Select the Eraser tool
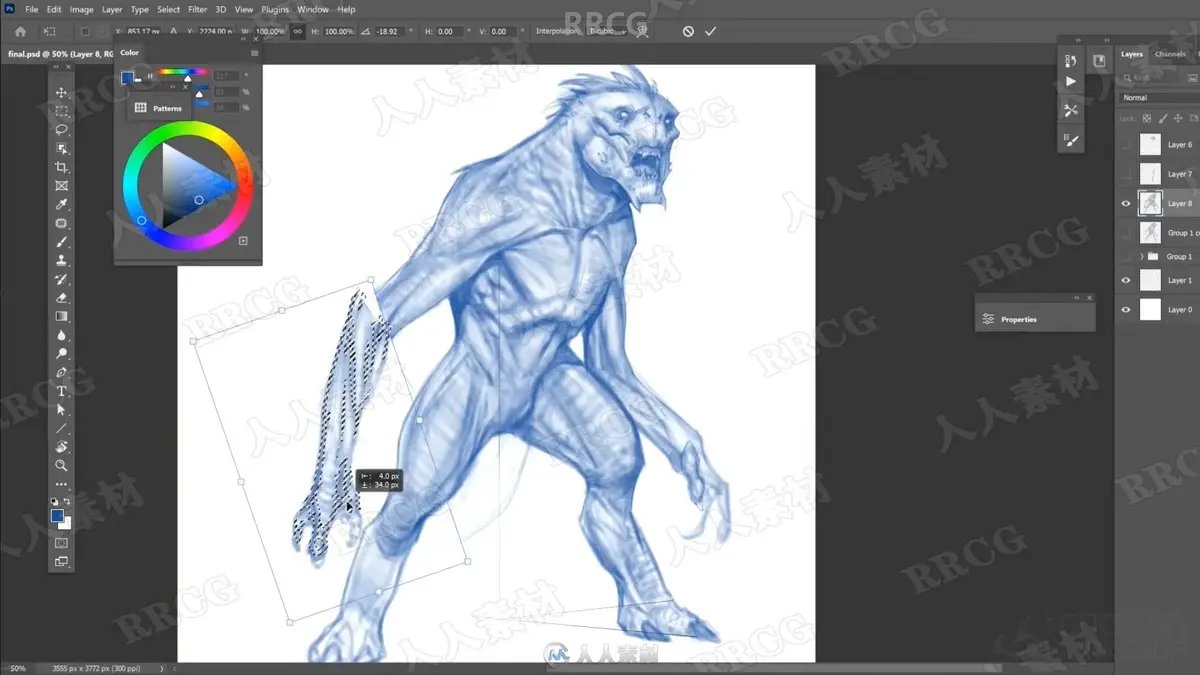The width and height of the screenshot is (1200, 675). point(61,298)
